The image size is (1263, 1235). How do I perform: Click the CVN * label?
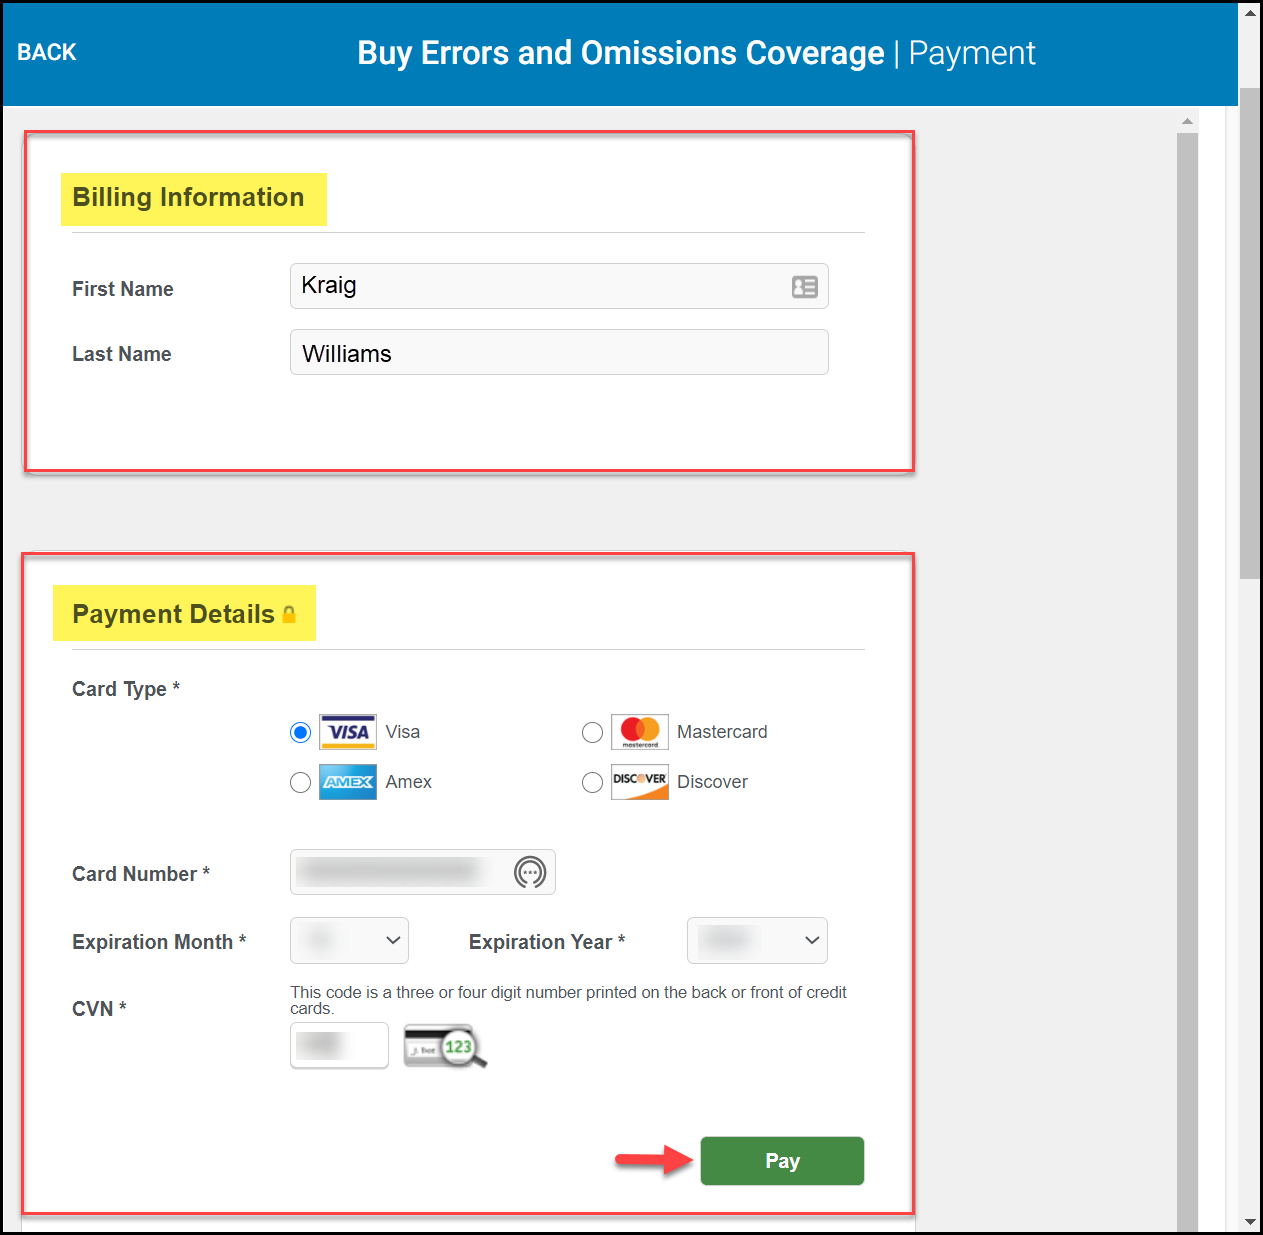tap(99, 1009)
